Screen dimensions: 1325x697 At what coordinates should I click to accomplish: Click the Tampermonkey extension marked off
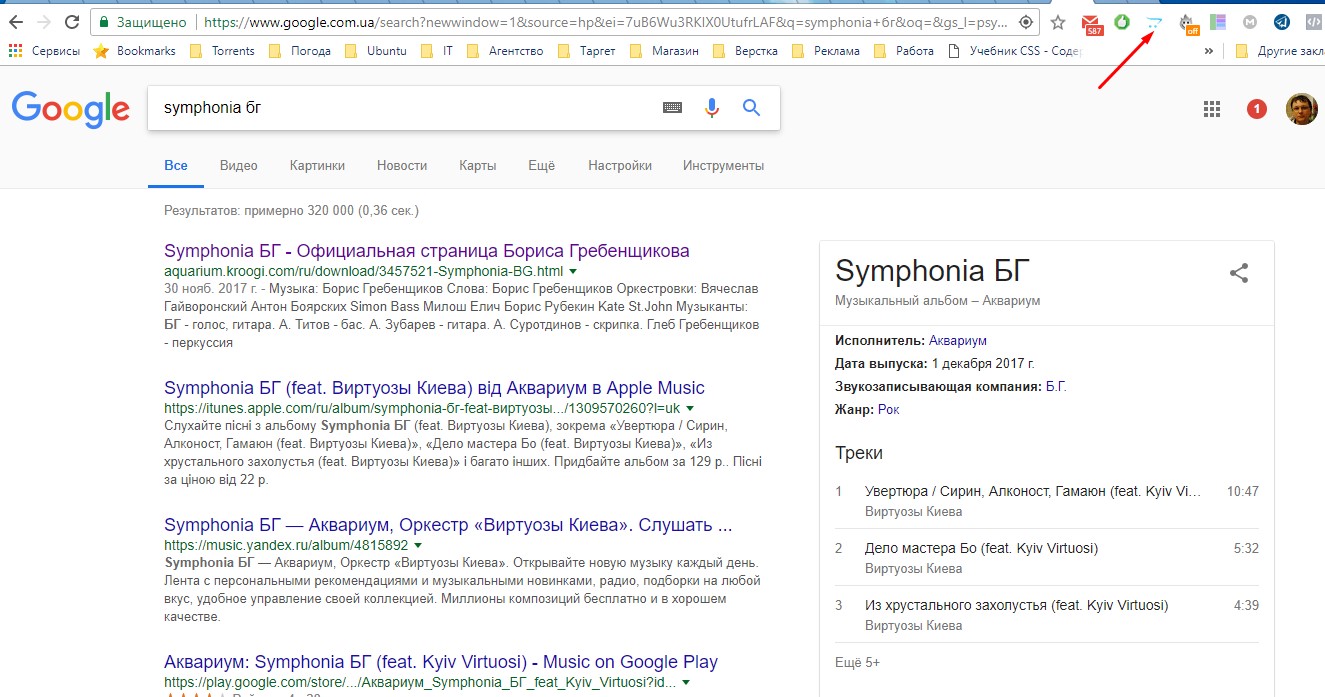pyautogui.click(x=1188, y=23)
